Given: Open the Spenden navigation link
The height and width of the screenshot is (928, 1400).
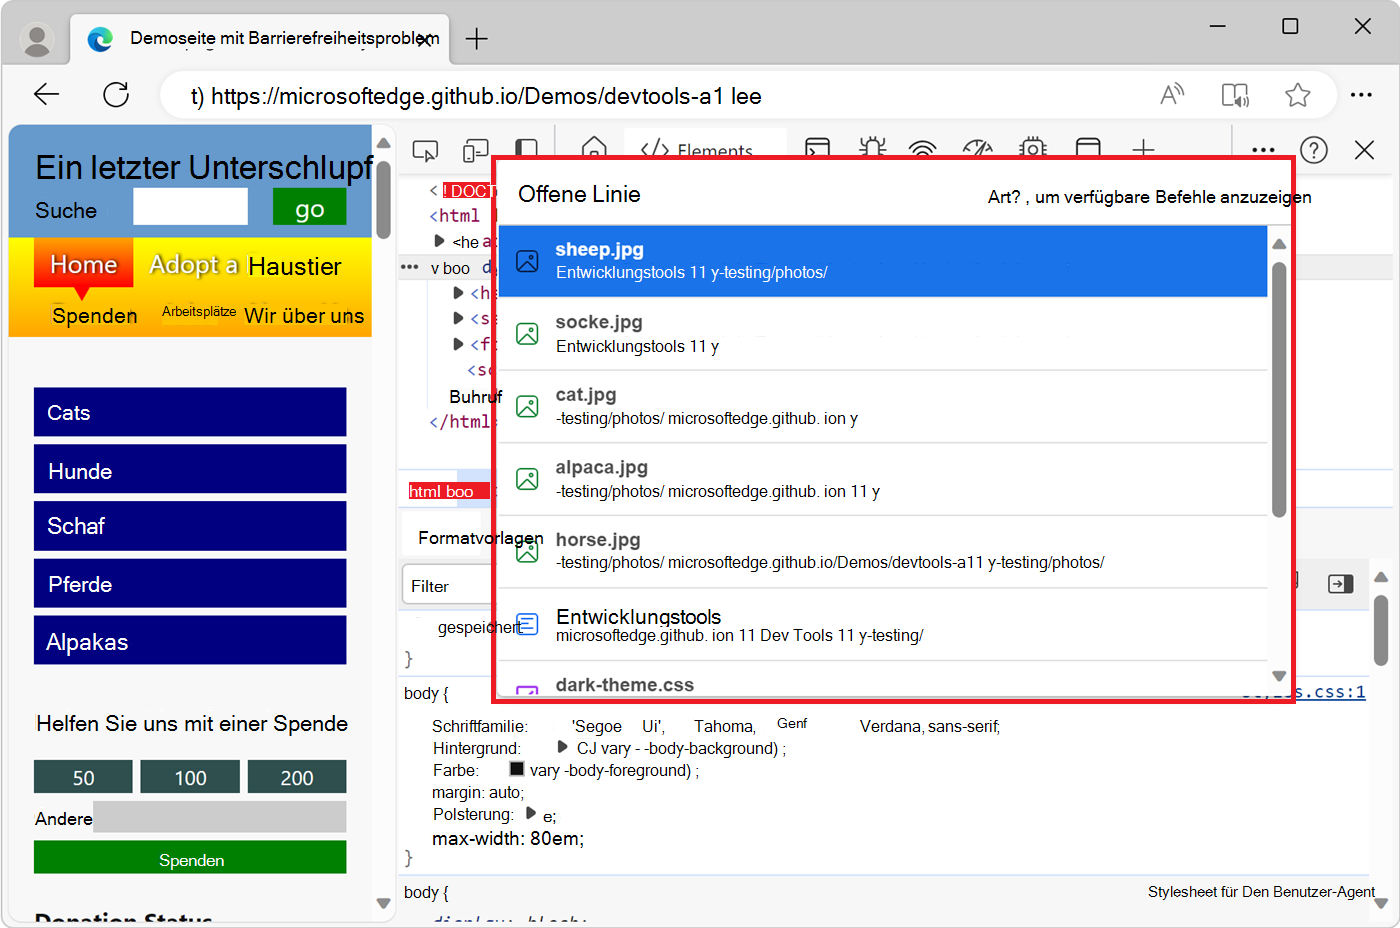Looking at the screenshot, I should (95, 315).
